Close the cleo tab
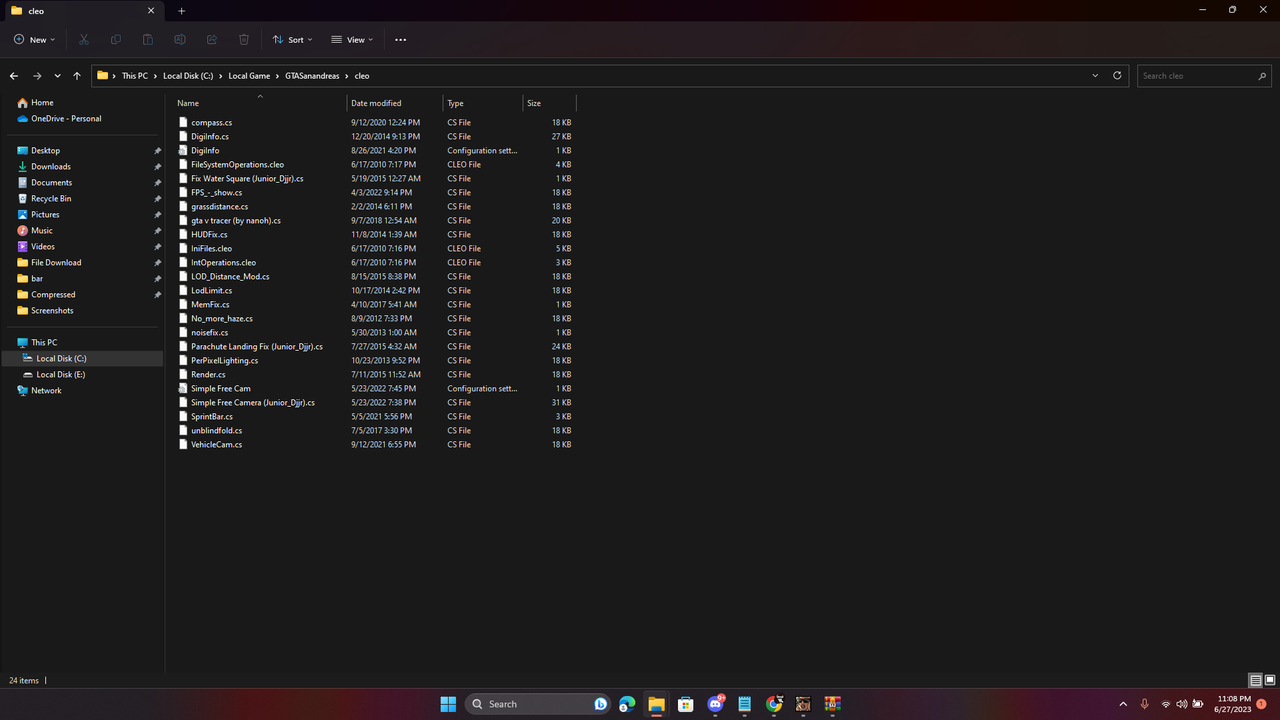This screenshot has height=720, width=1280. pyautogui.click(x=151, y=11)
